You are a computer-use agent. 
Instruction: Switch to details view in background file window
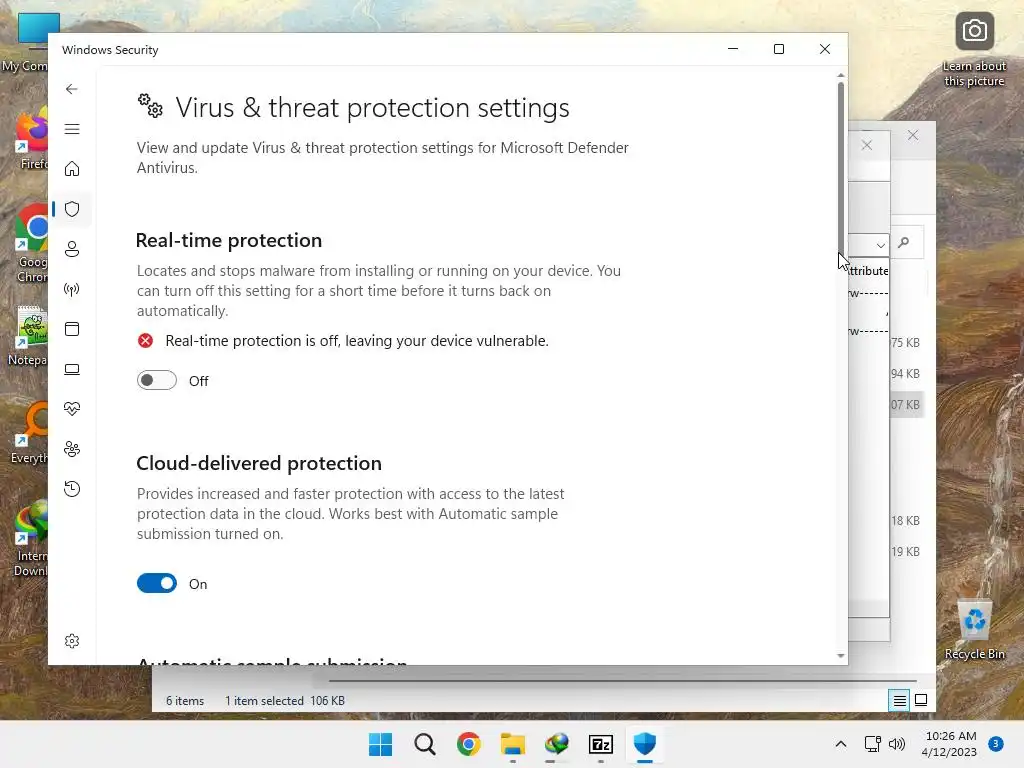click(x=899, y=701)
